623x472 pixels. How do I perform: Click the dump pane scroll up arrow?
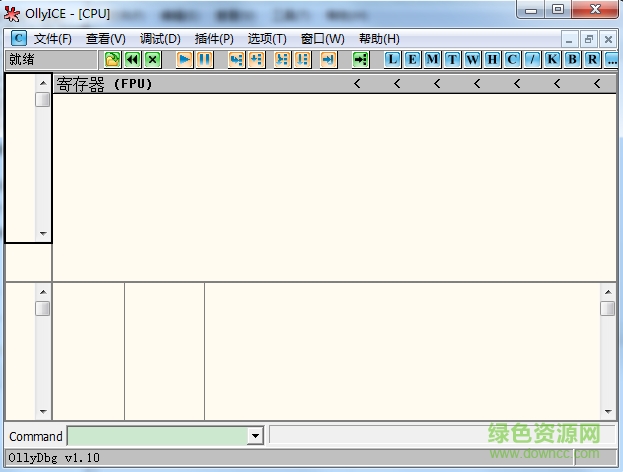click(x=43, y=292)
